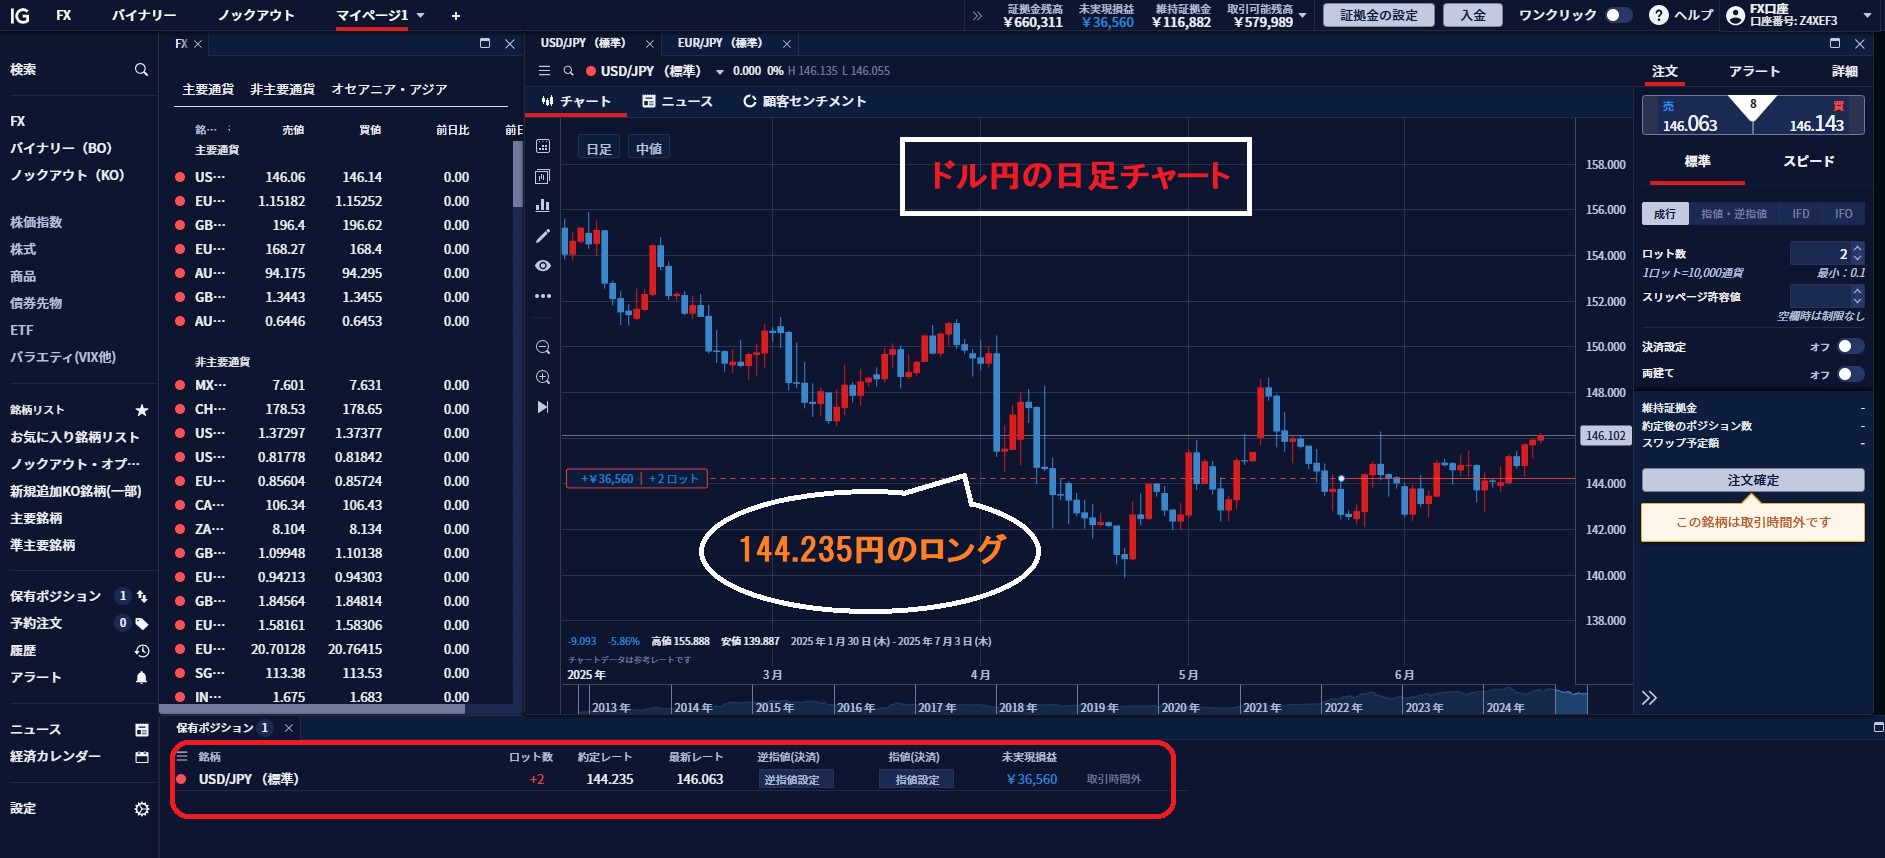Switch to the ニュース chart tab
The image size is (1885, 858).
pyautogui.click(x=678, y=101)
